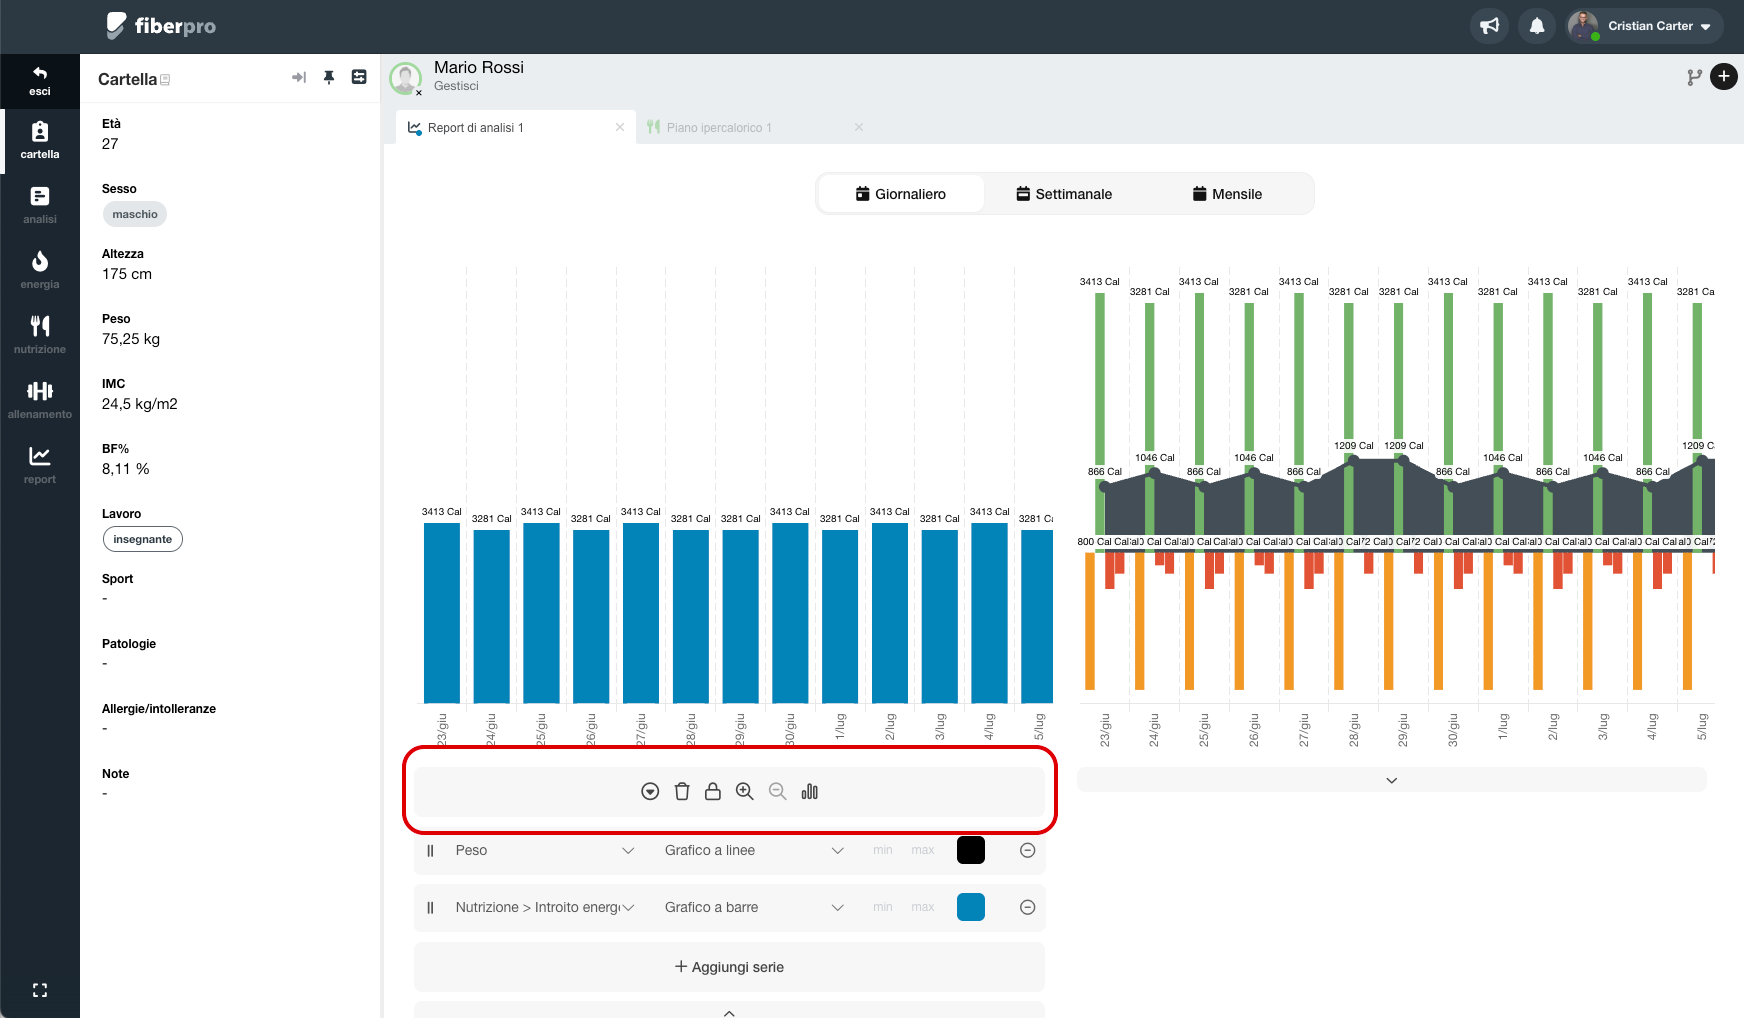Pin the Cartella panel
This screenshot has width=1744, height=1018.
click(x=329, y=78)
